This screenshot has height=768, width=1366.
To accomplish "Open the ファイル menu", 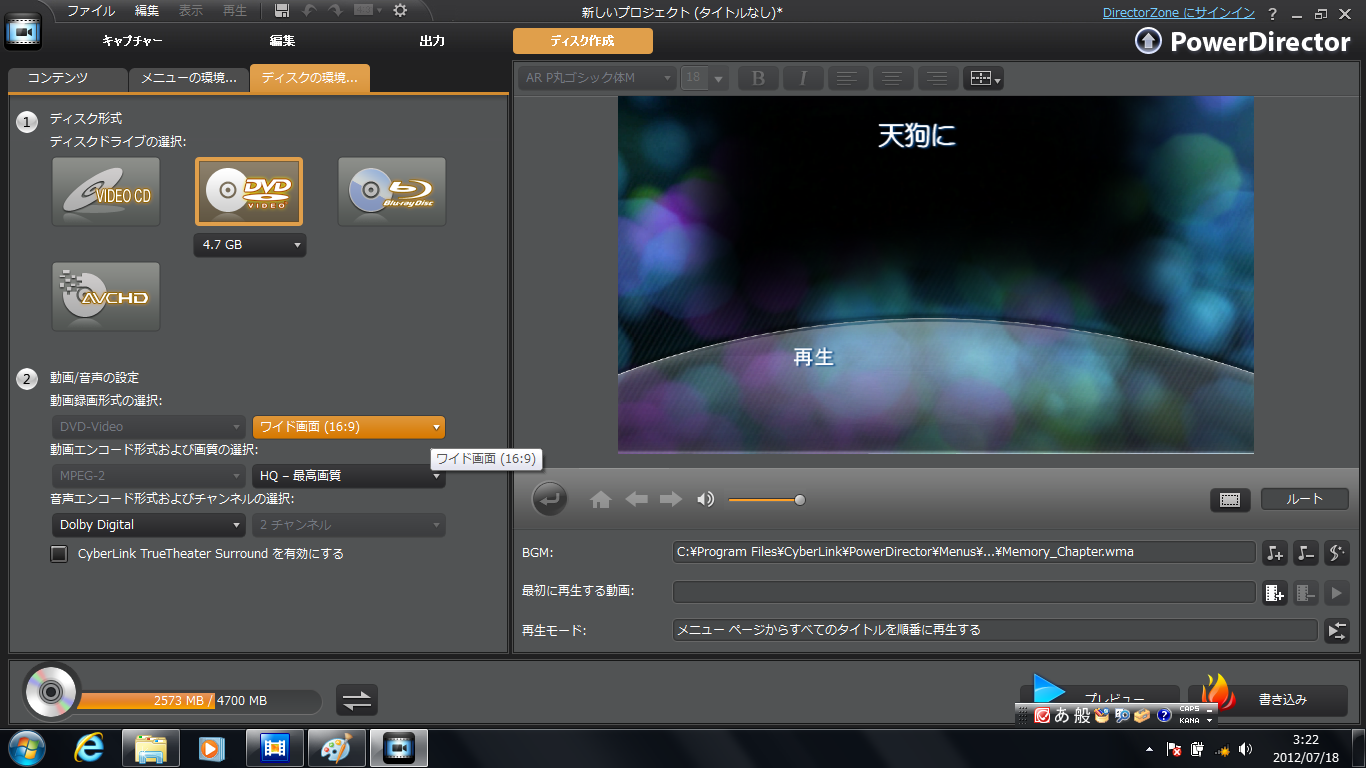I will [90, 11].
